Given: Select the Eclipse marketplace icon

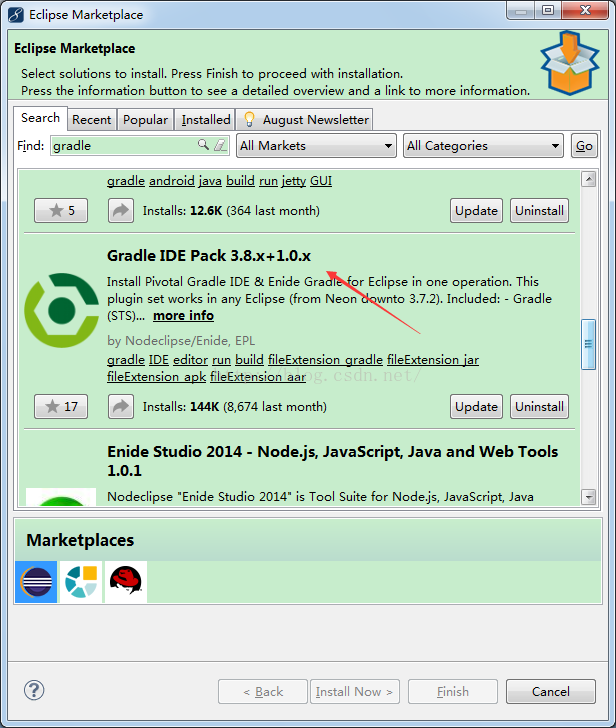Looking at the screenshot, I should pos(36,582).
